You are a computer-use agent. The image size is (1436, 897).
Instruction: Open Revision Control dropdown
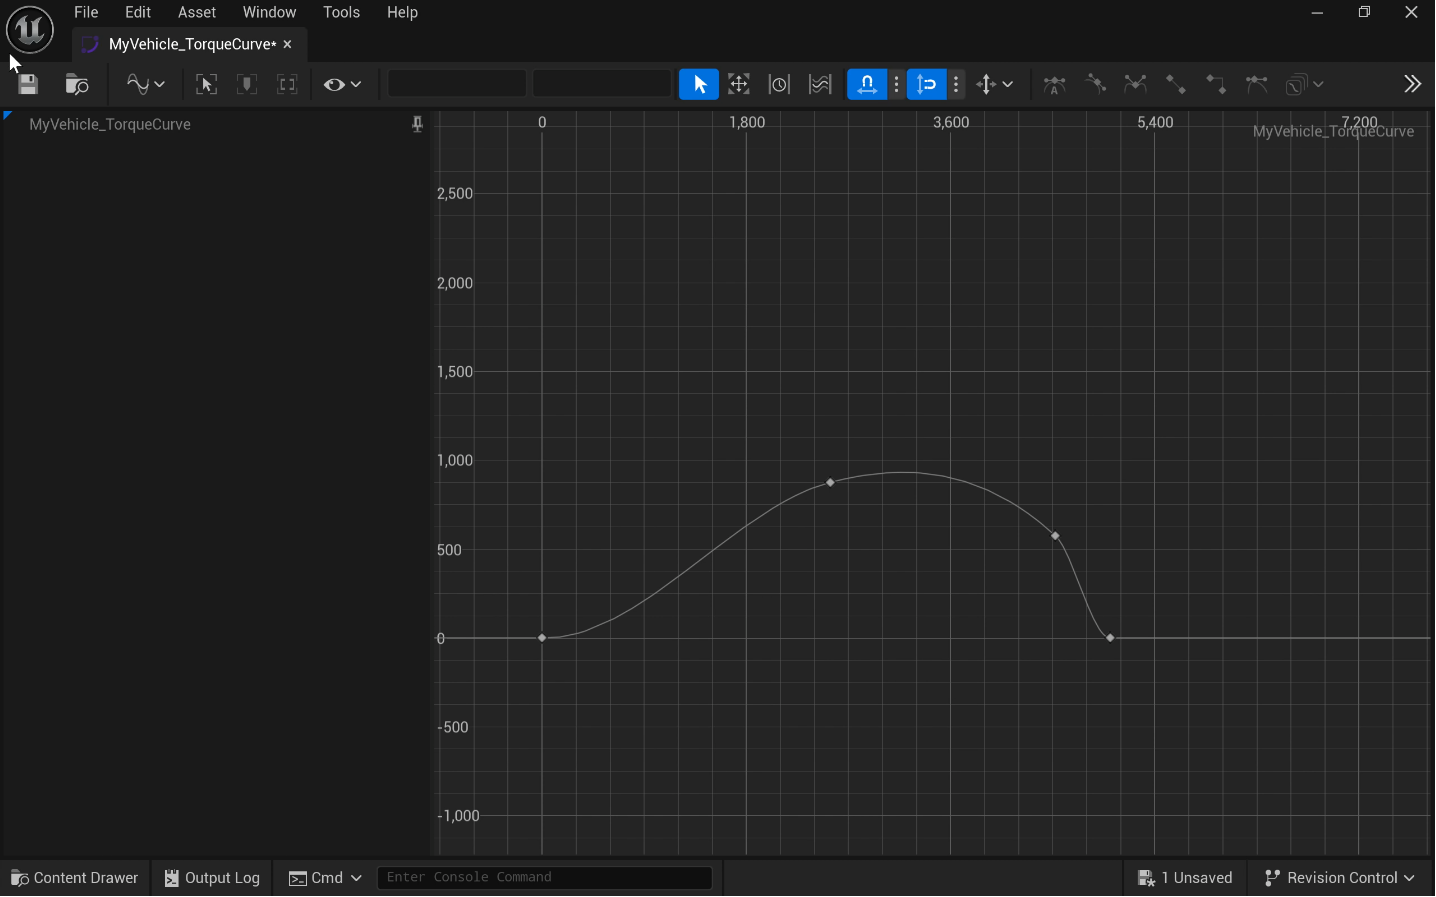1340,878
